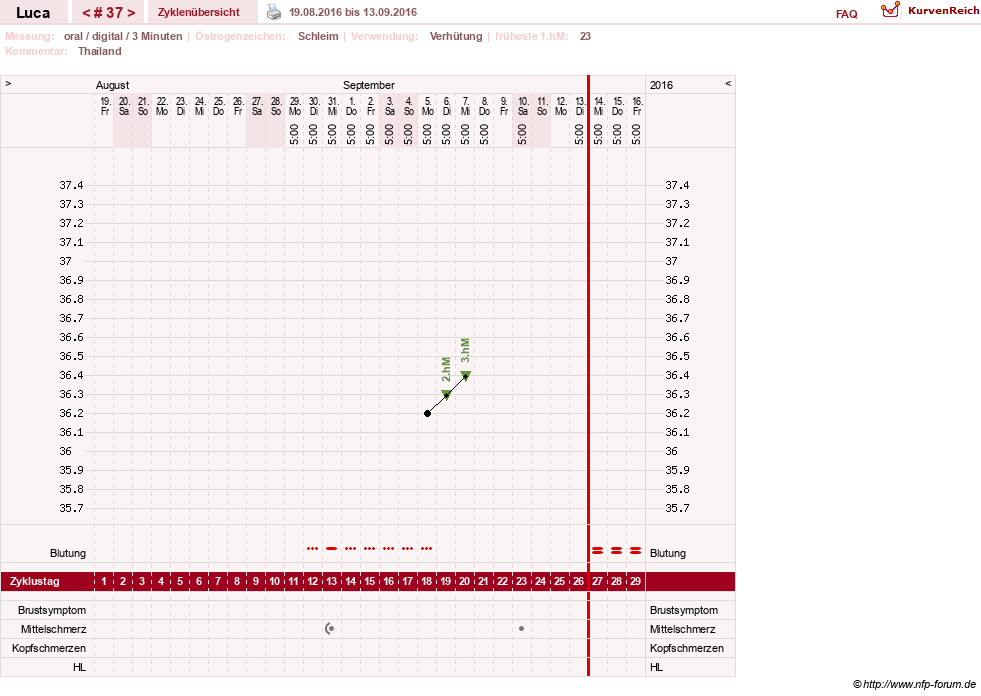981x696 pixels.
Task: Expand chart with the top-left '>' arrow
Action: pyautogui.click(x=8, y=83)
